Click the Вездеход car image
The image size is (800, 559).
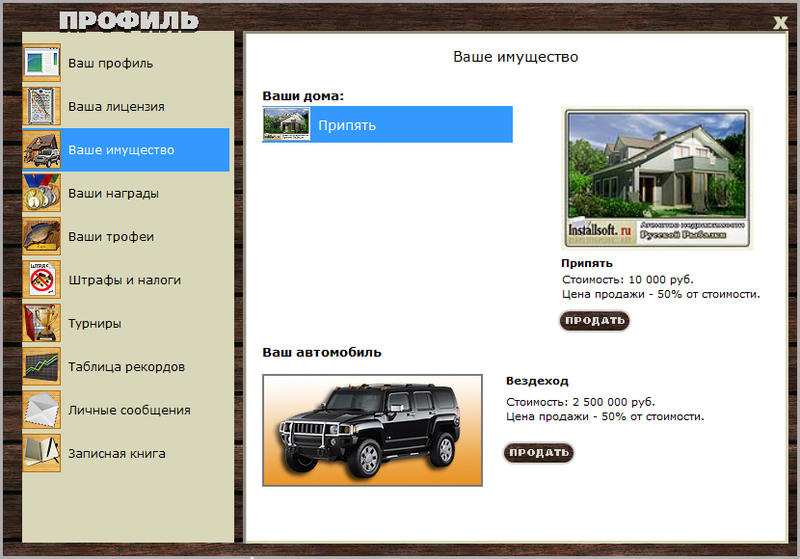[372, 430]
